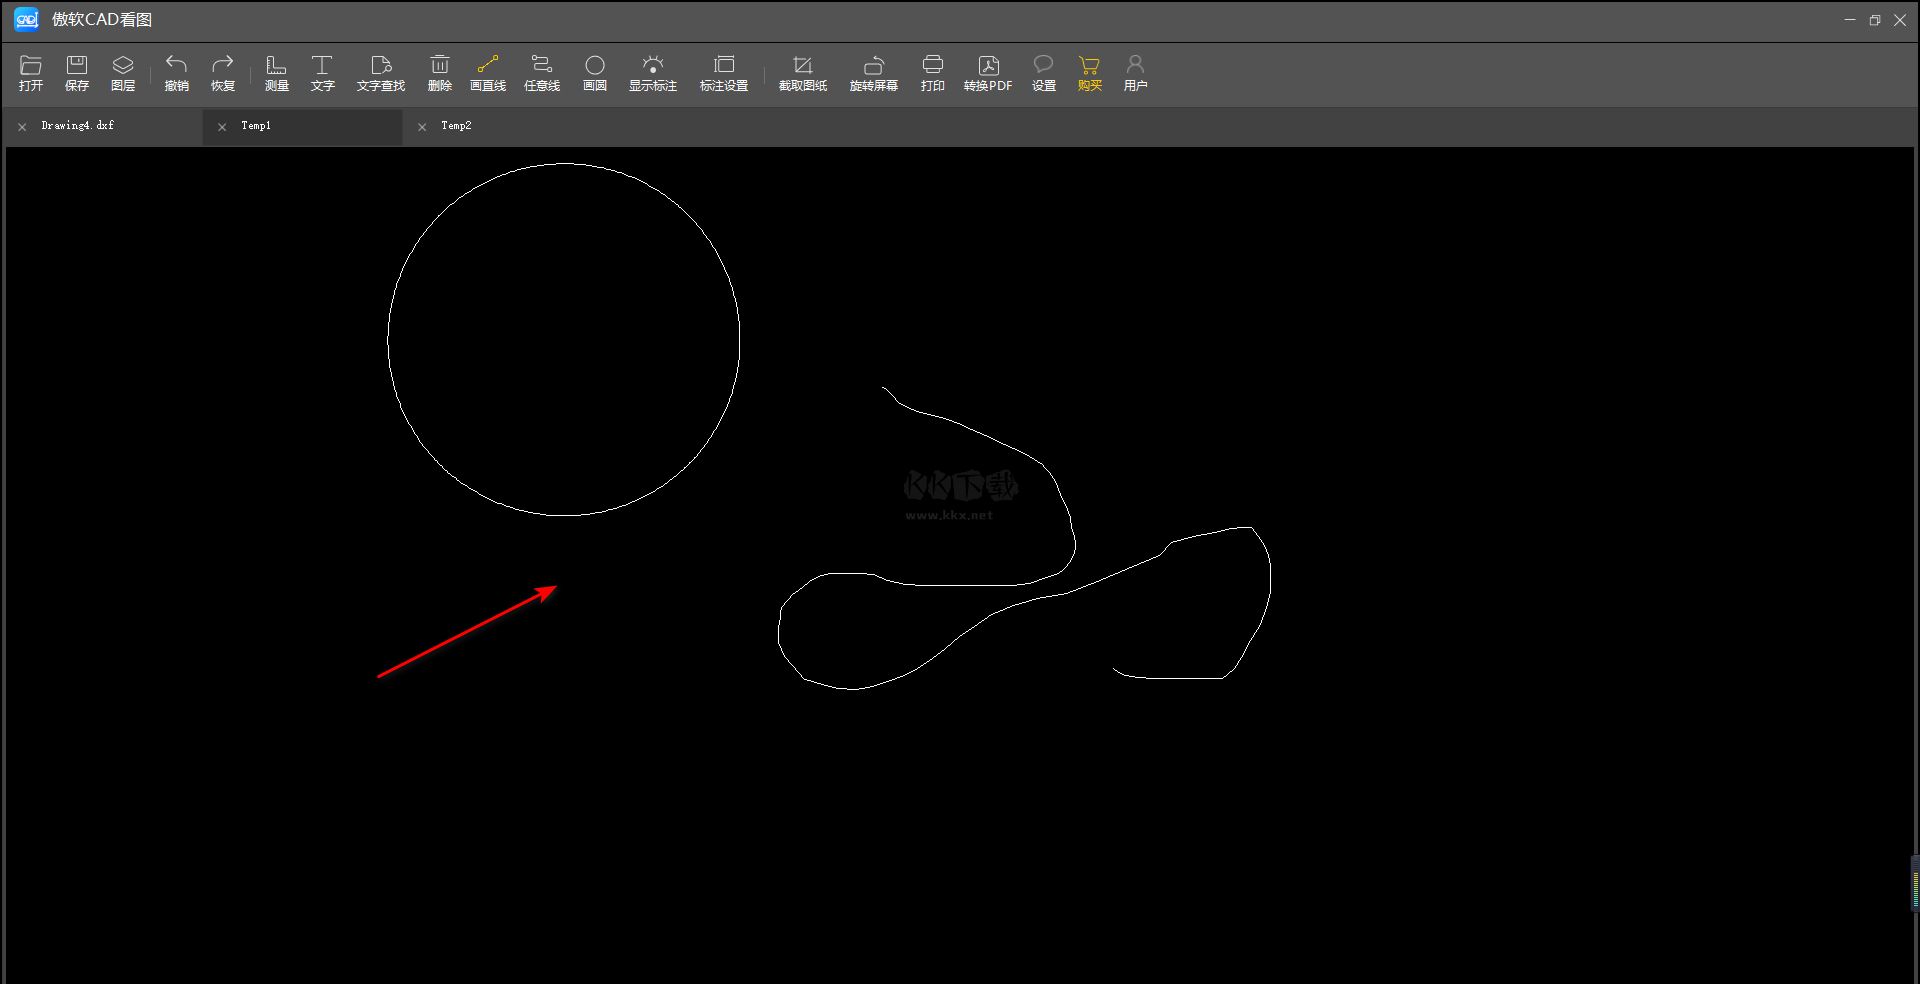
Task: Open 标注设置 (Annotation settings)
Action: click(x=724, y=73)
